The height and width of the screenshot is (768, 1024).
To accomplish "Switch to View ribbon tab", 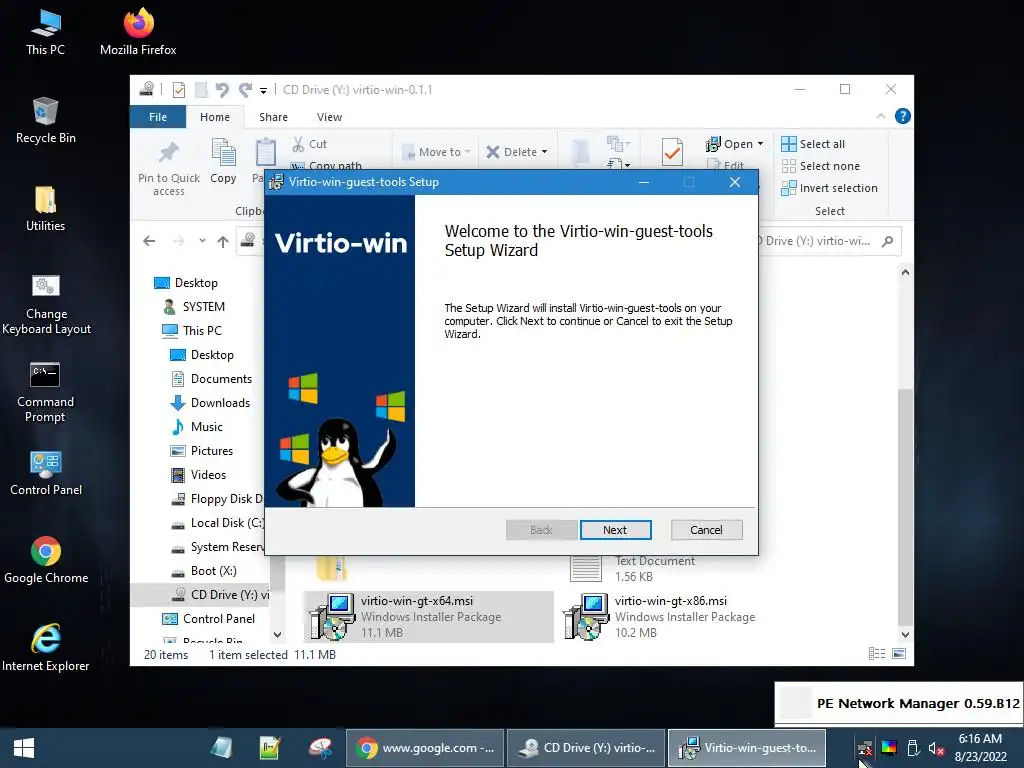I will point(329,117).
